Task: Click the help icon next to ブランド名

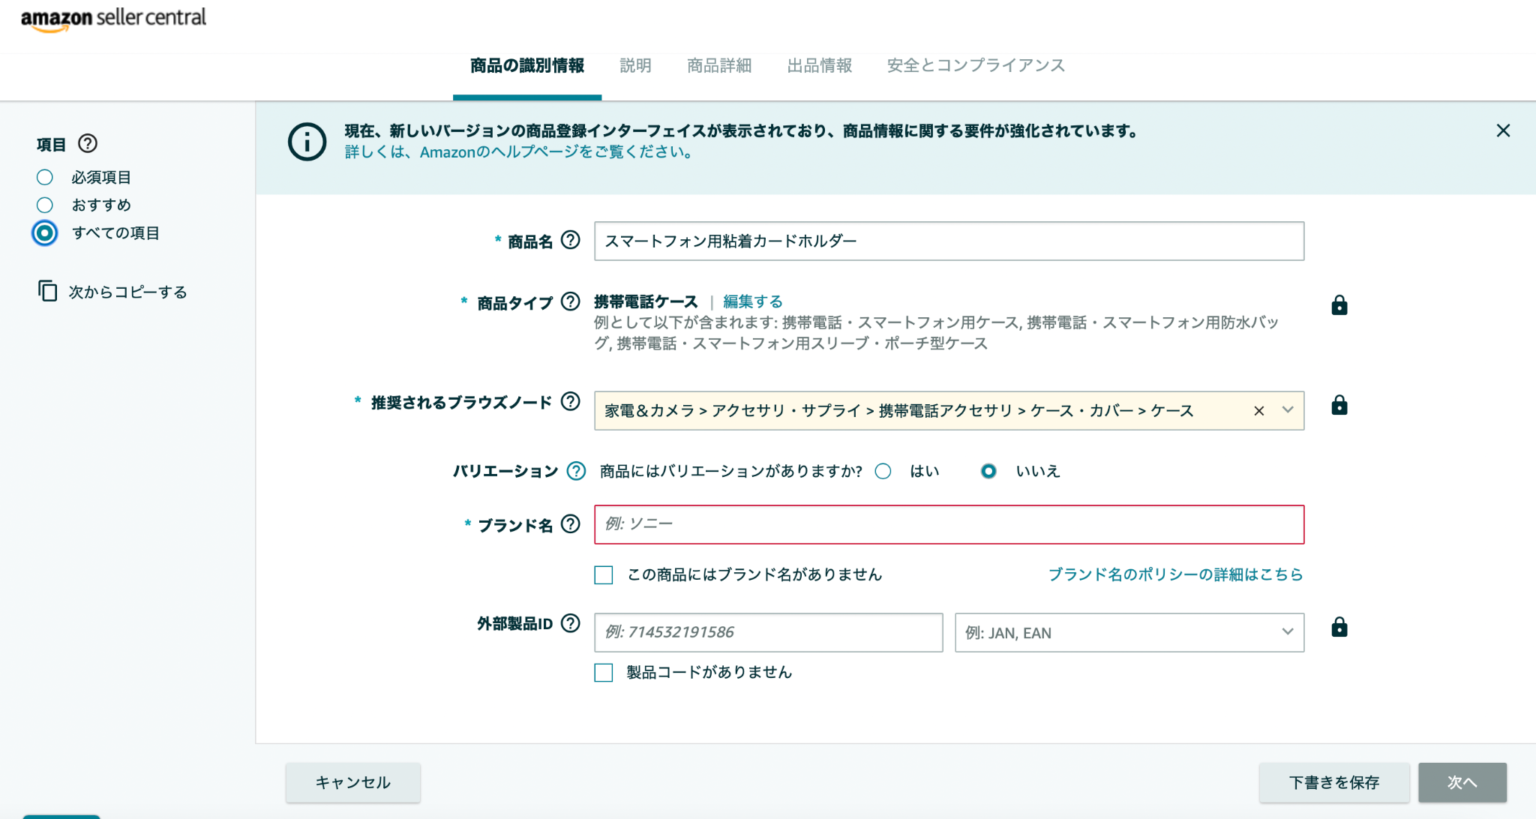Action: click(x=569, y=524)
